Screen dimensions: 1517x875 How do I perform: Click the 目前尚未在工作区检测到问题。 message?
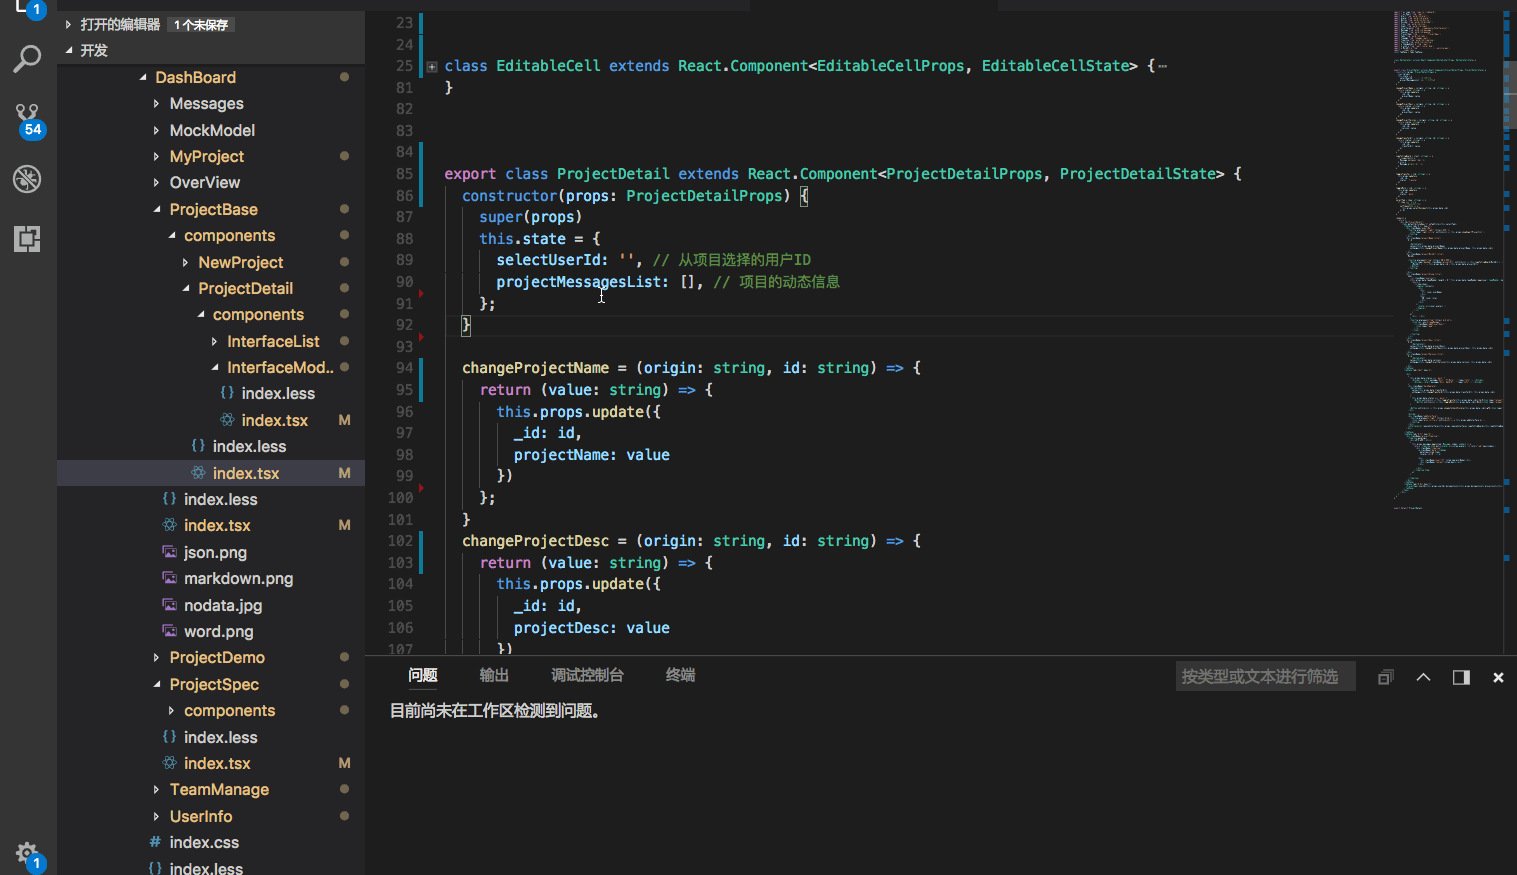point(494,711)
